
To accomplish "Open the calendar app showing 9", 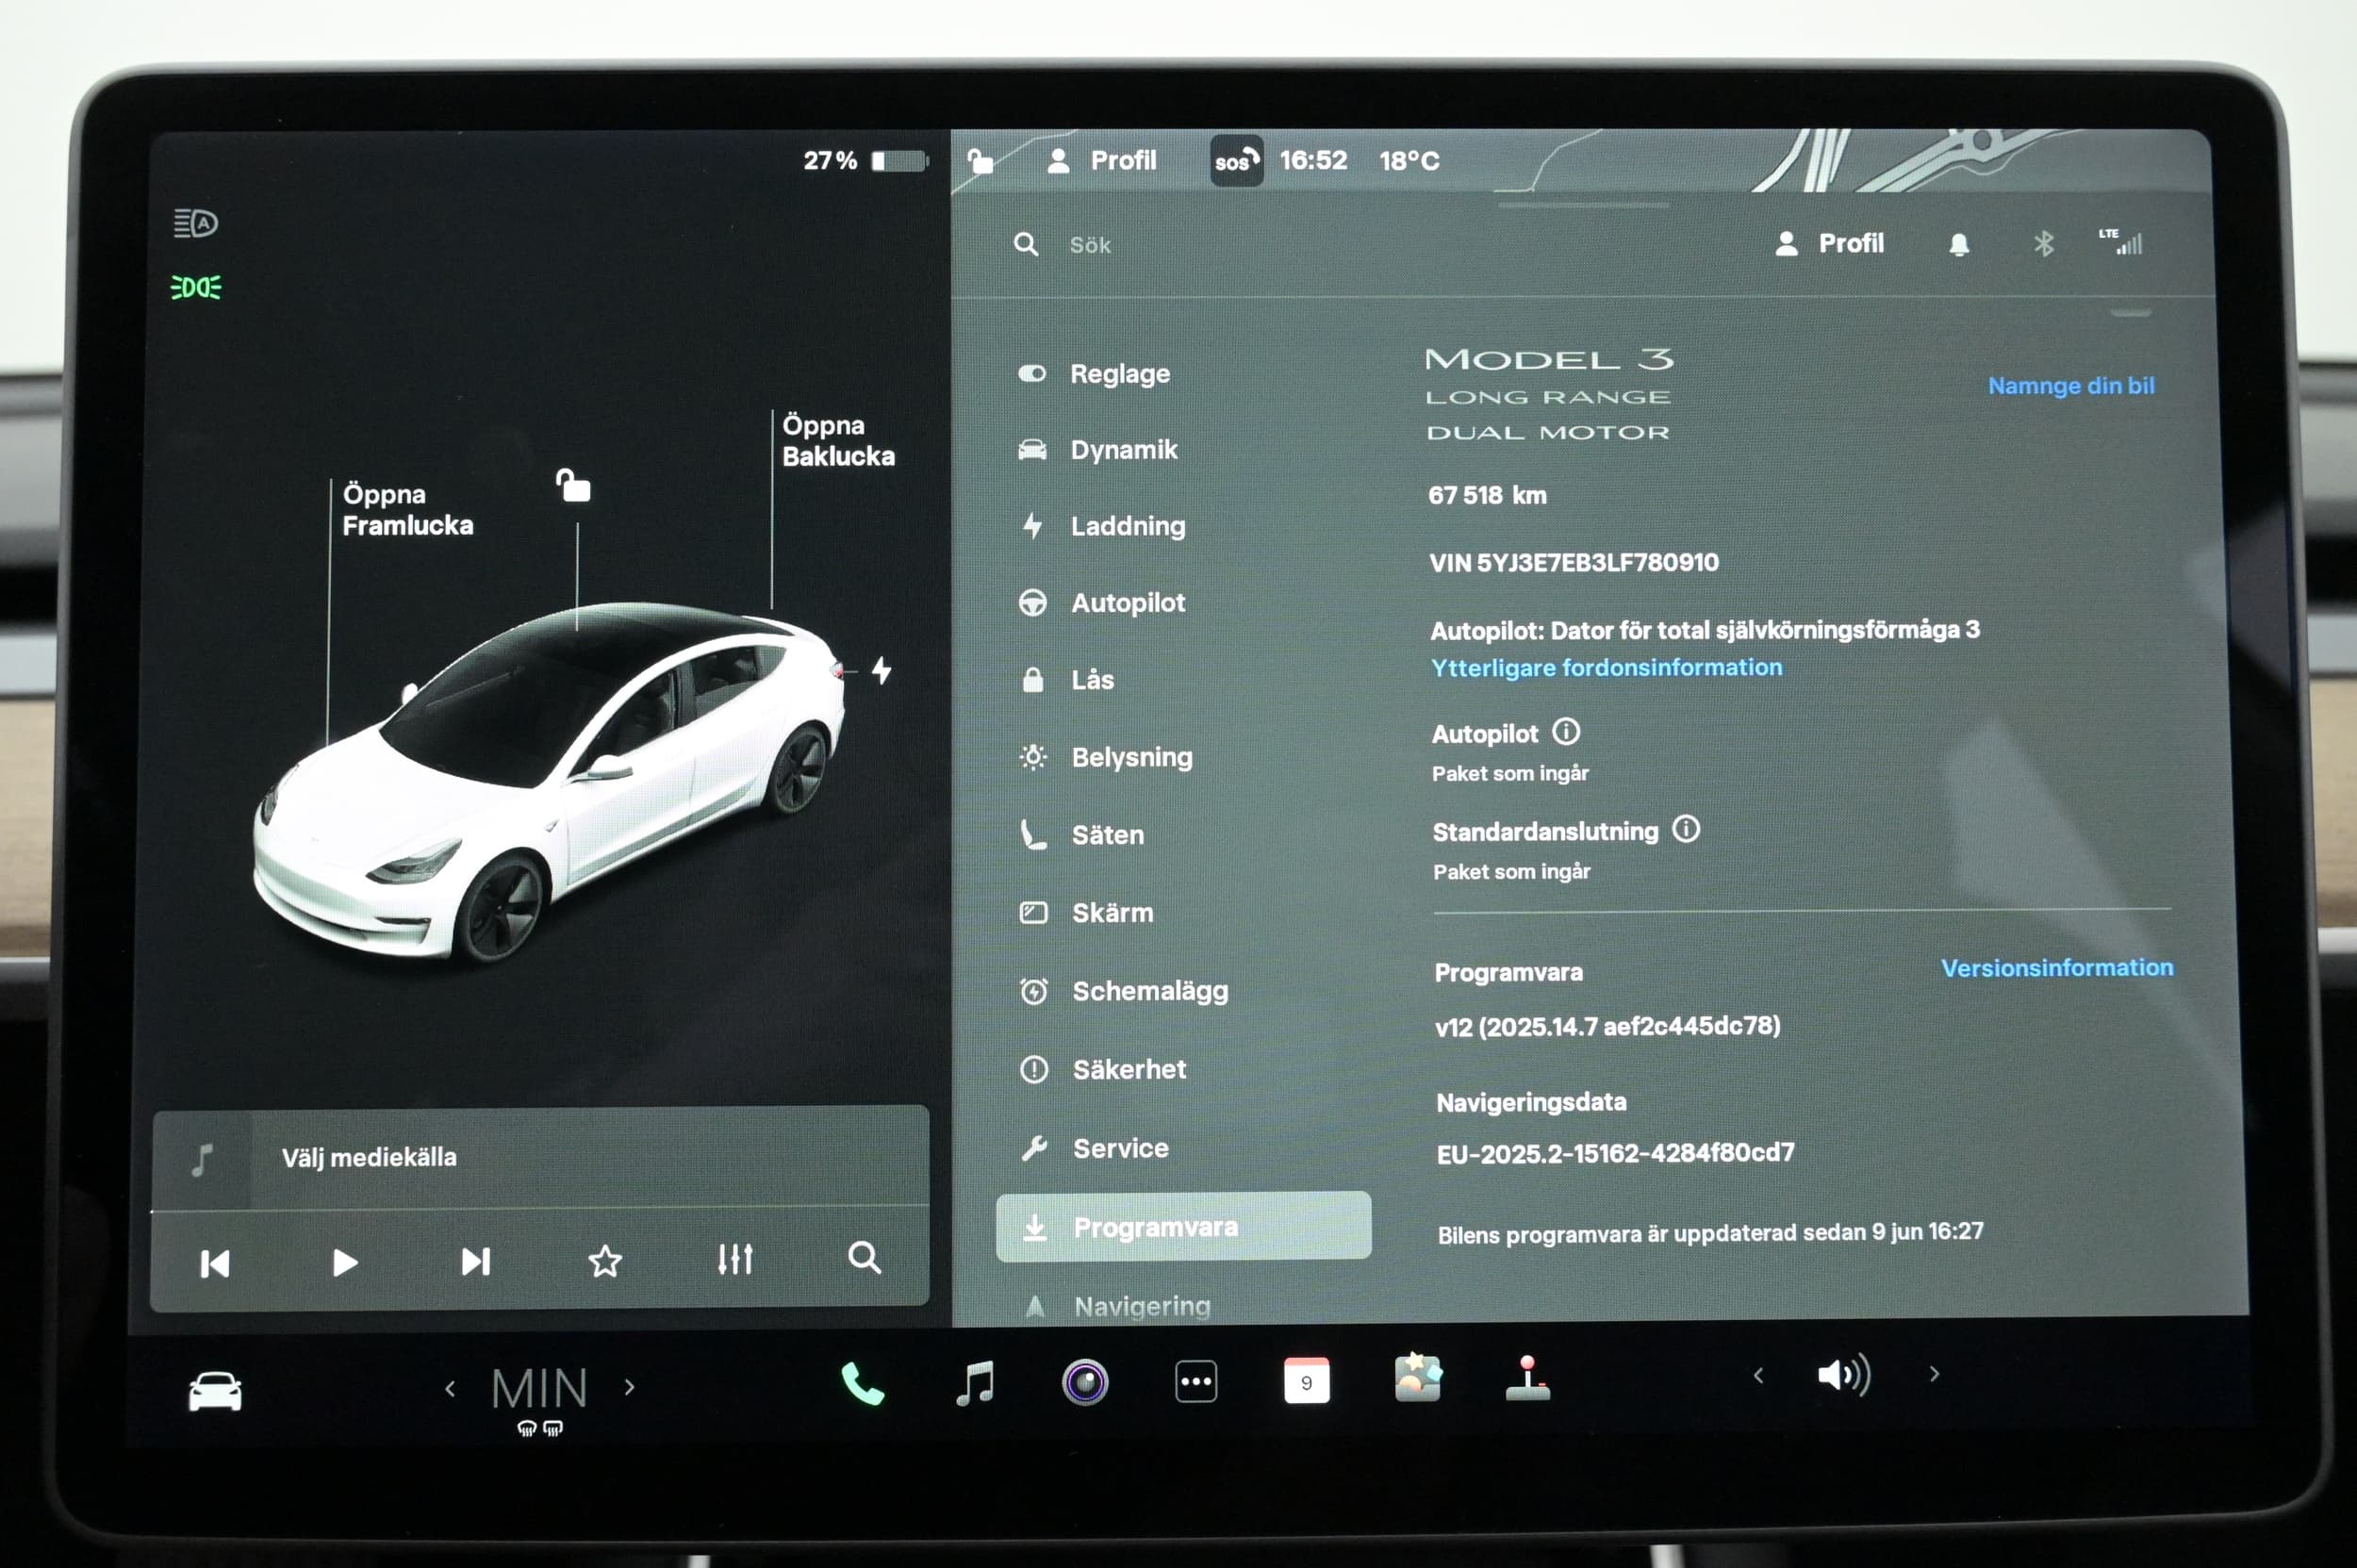I will pos(1306,1381).
